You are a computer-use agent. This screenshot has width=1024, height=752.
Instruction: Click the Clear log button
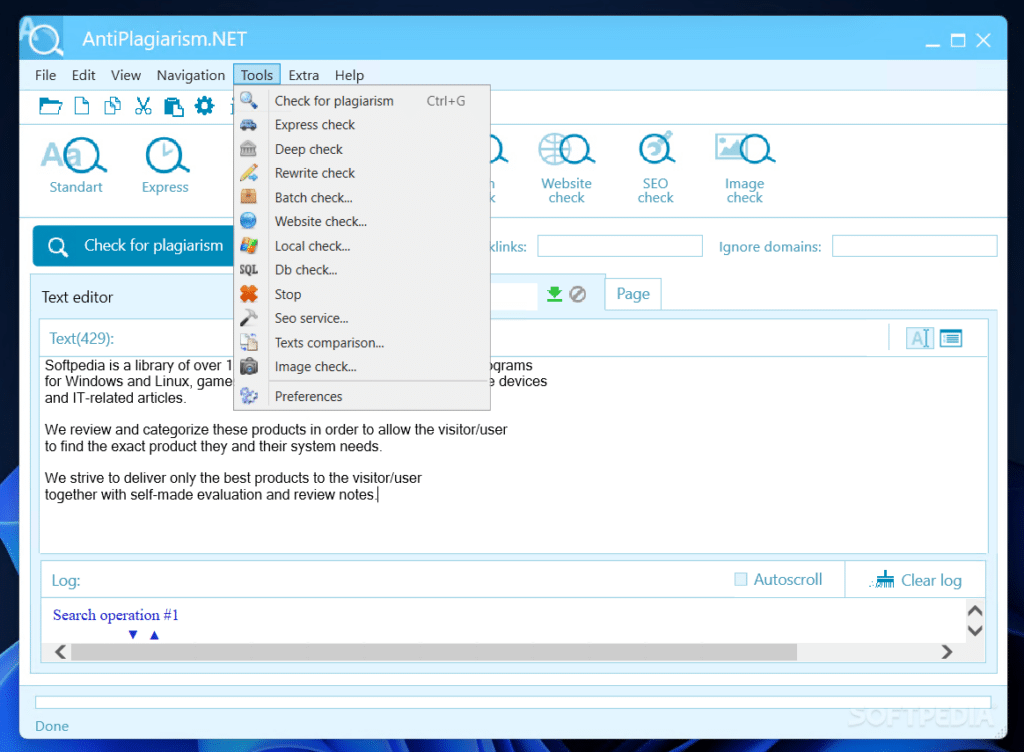point(916,580)
